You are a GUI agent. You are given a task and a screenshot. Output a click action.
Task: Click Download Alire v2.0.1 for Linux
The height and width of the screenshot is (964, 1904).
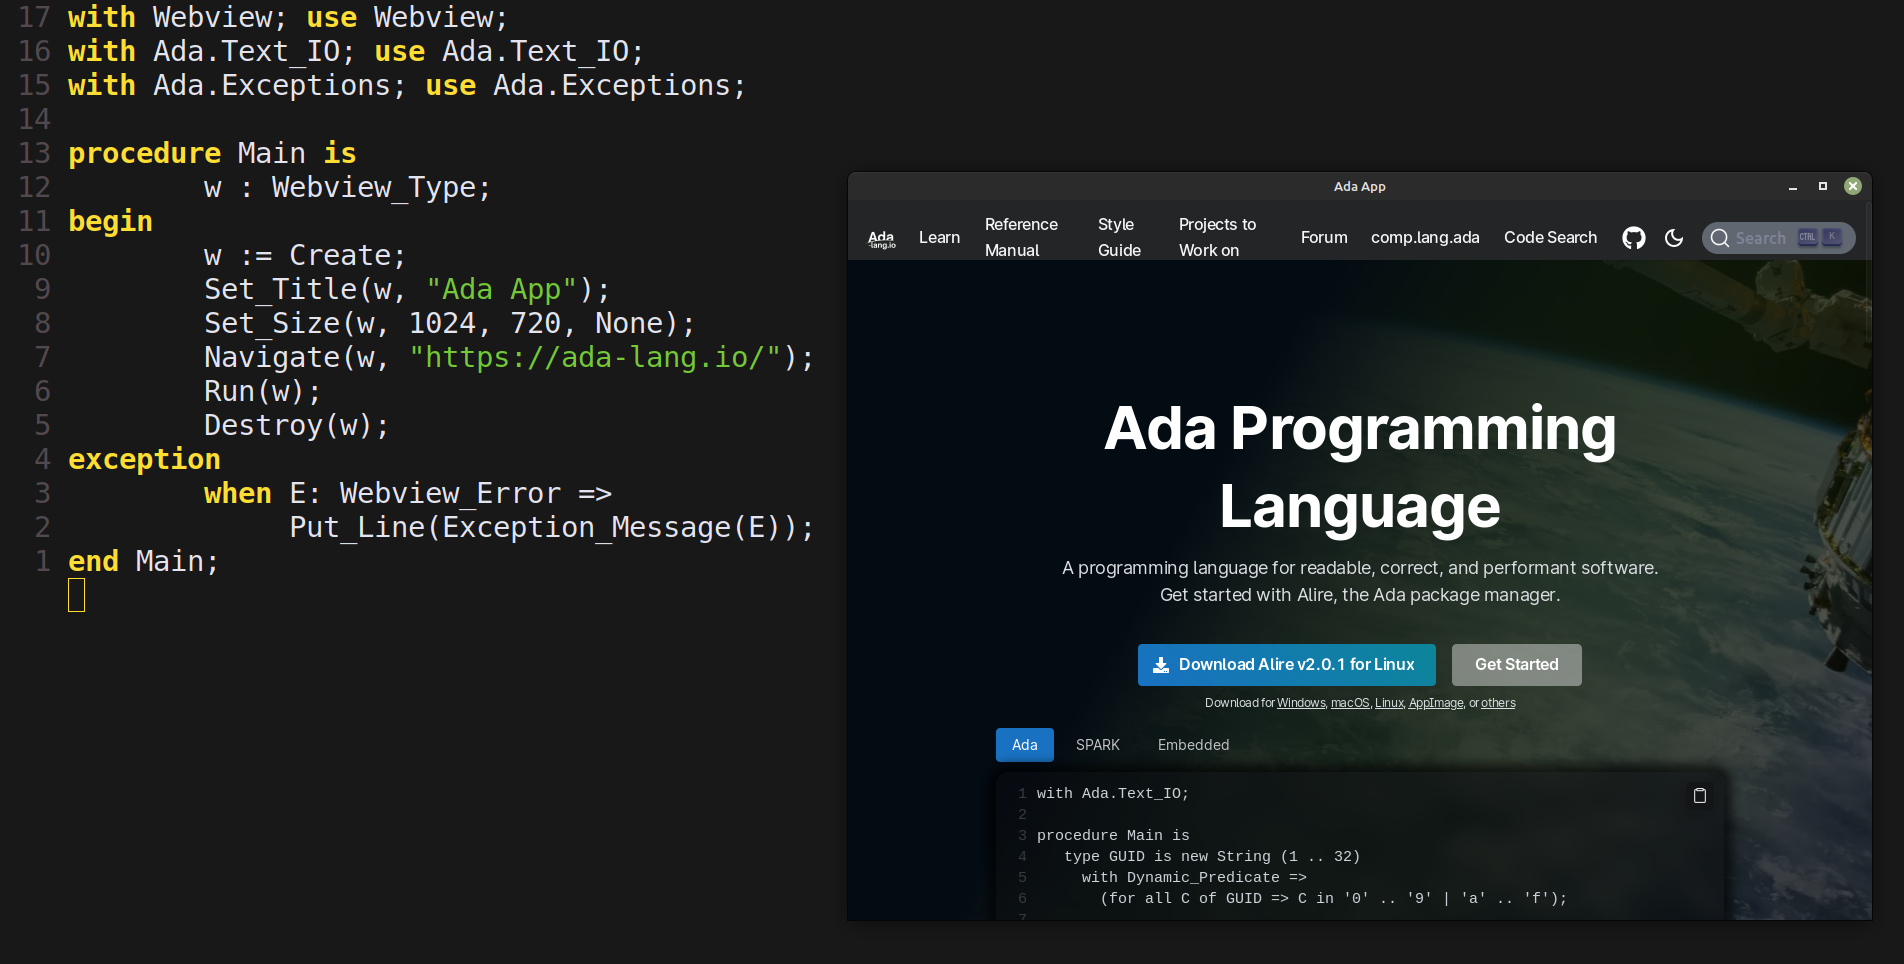point(1286,665)
